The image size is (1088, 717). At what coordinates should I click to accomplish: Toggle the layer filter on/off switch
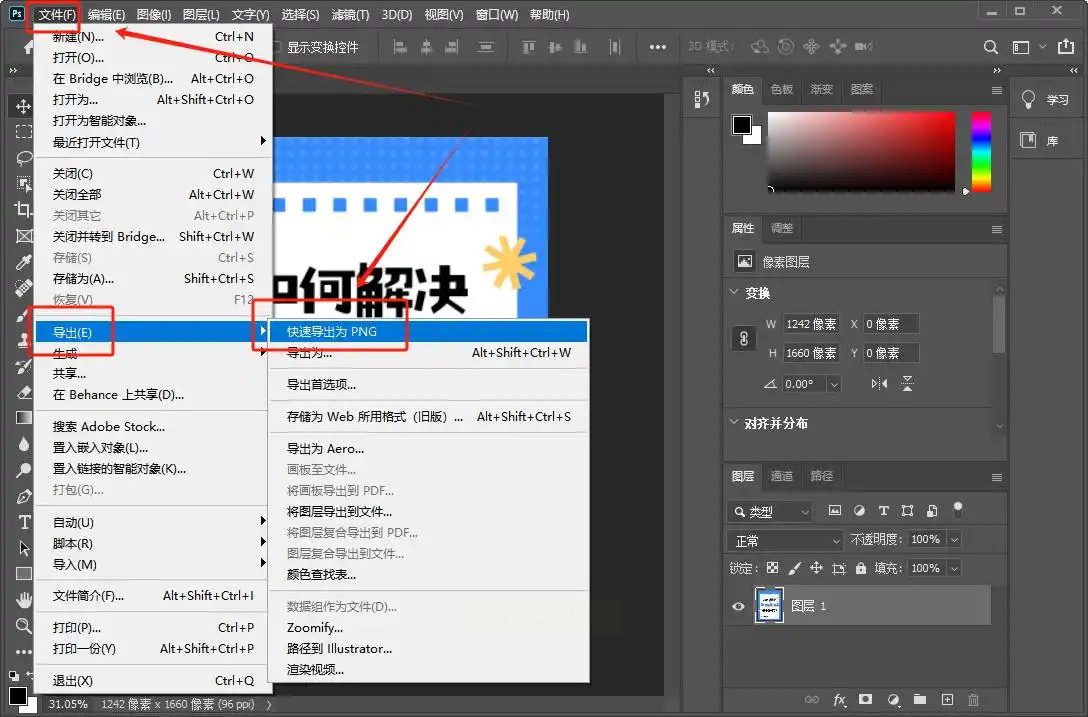958,509
